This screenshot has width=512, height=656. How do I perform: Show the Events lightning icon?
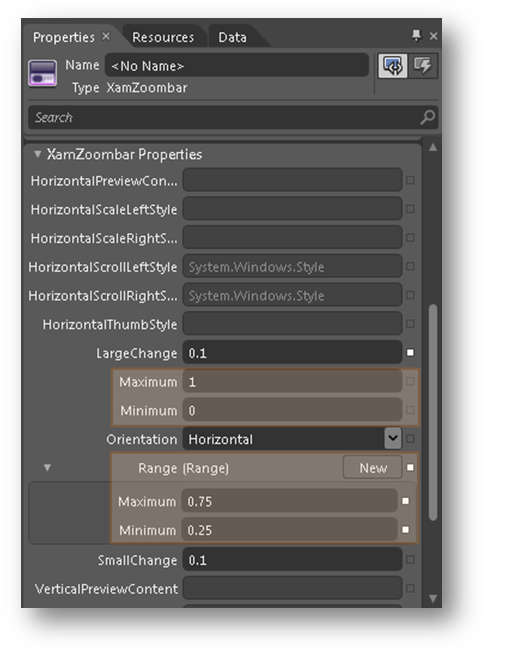(423, 65)
